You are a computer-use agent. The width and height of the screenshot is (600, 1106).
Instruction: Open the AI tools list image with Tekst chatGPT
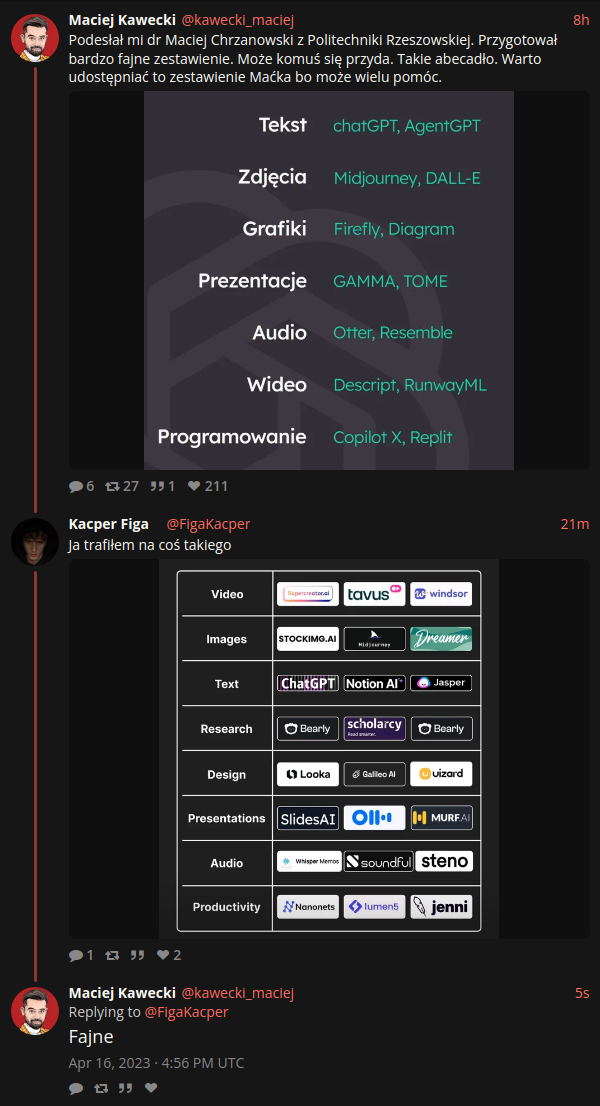click(329, 280)
